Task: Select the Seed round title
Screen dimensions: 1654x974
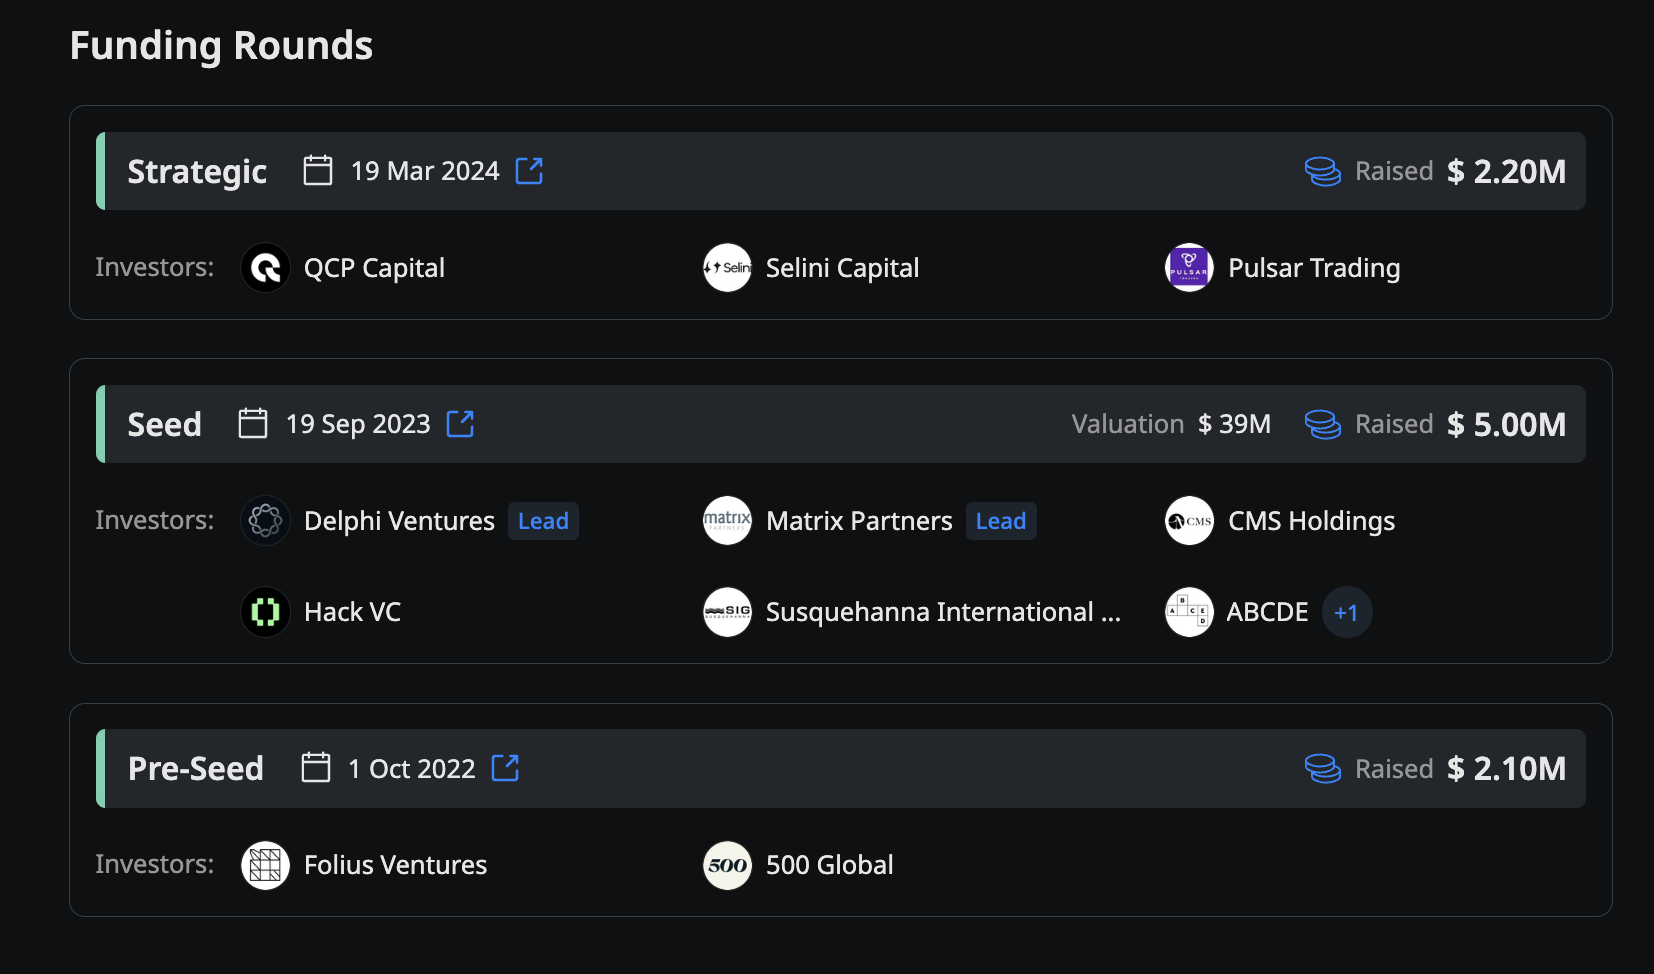Action: click(164, 424)
